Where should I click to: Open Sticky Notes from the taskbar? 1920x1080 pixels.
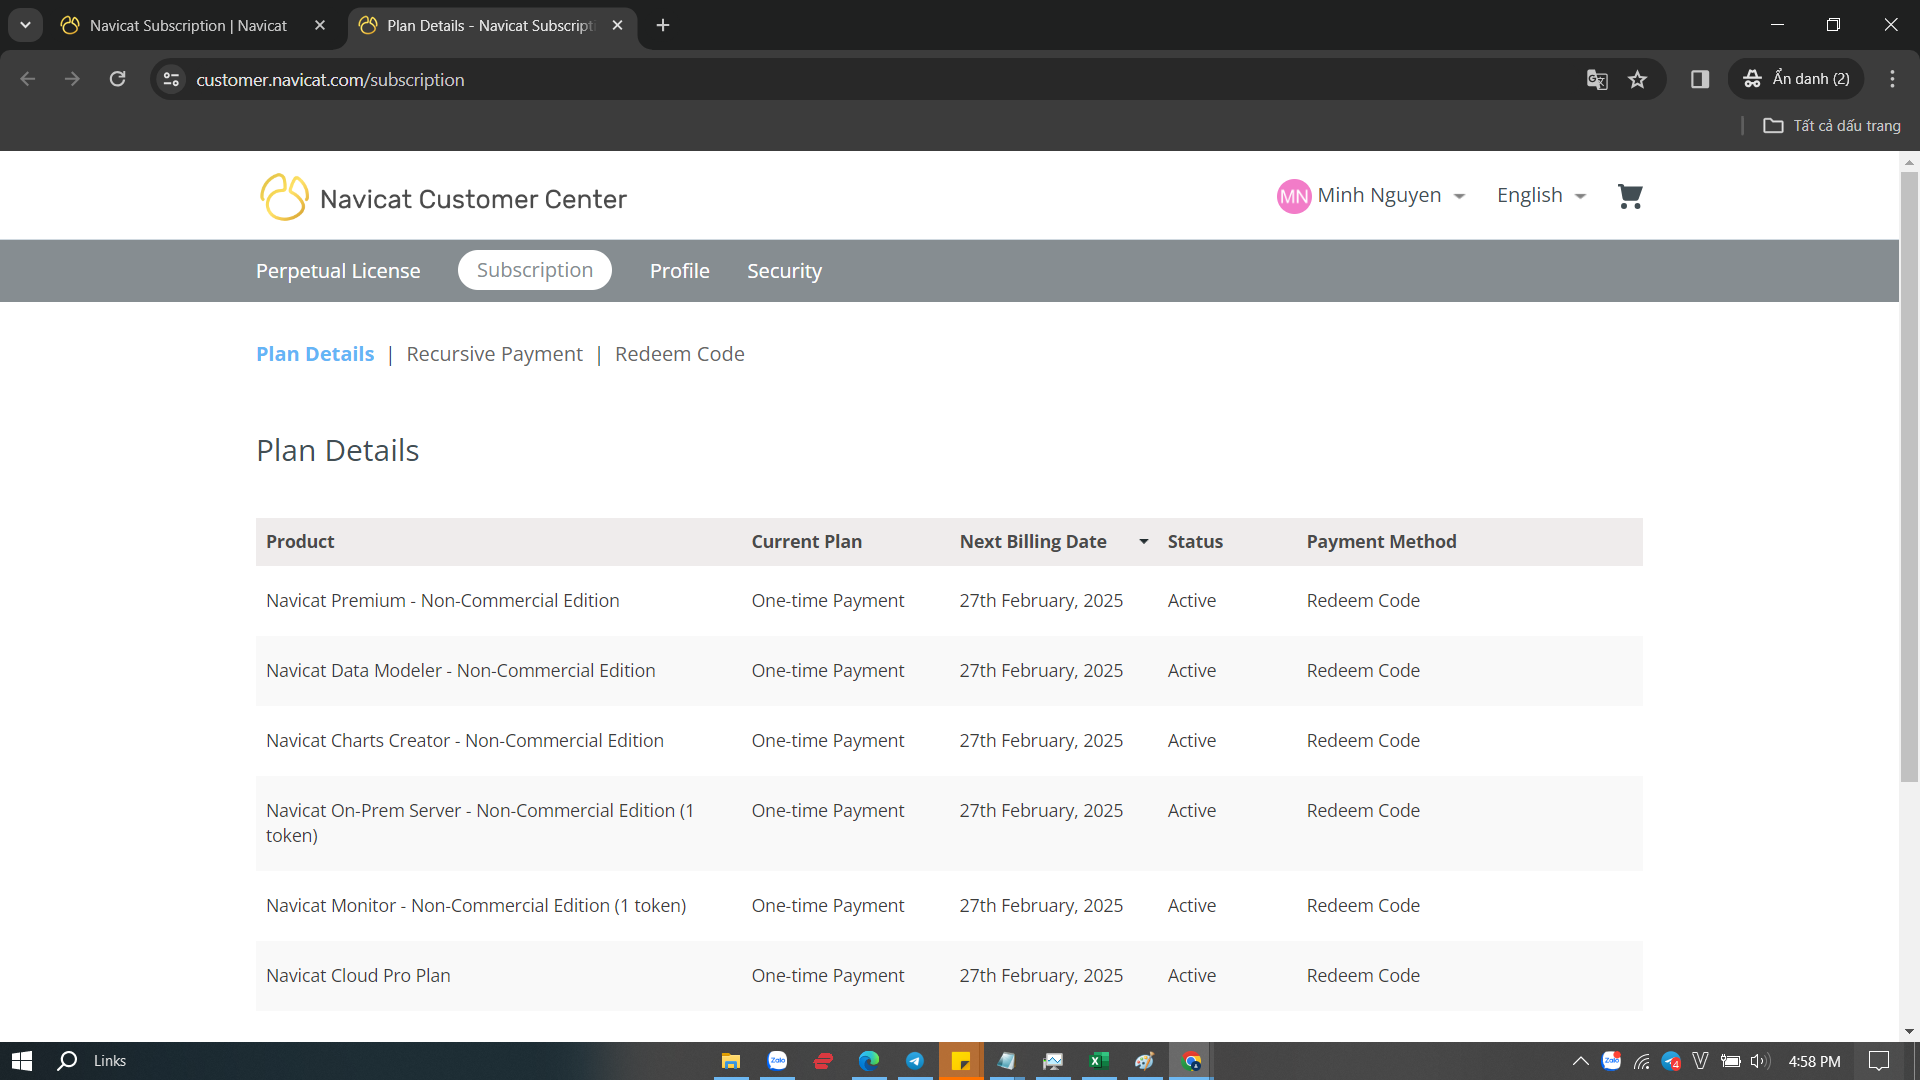961,1061
